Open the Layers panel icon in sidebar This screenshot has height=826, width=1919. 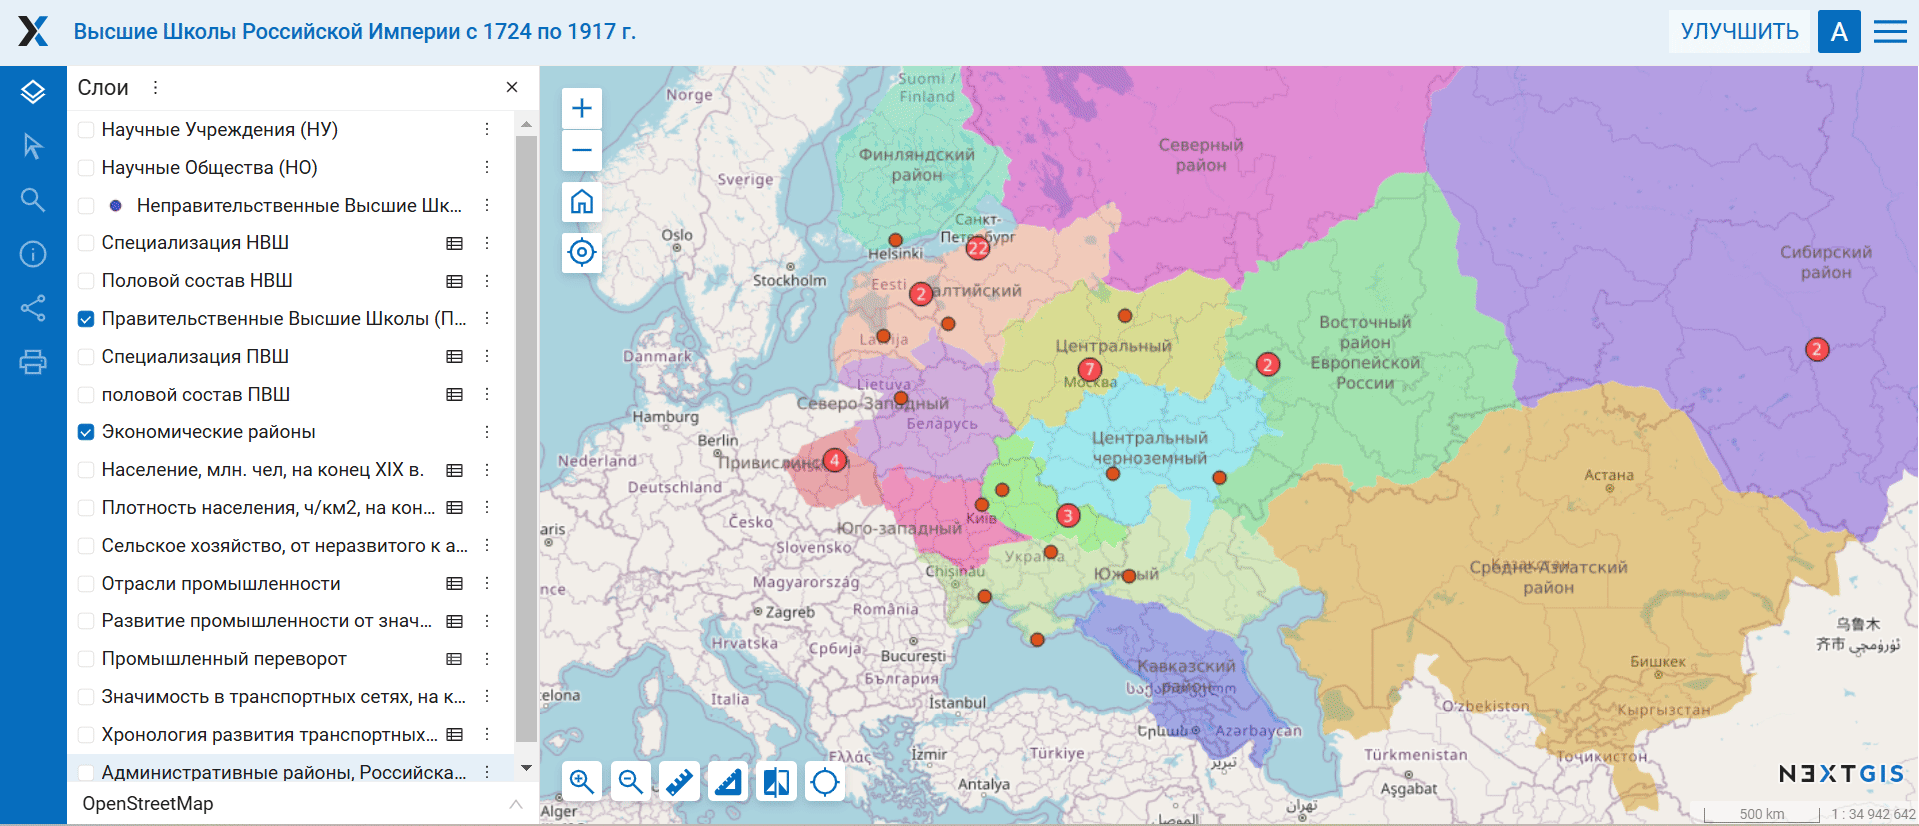33,92
